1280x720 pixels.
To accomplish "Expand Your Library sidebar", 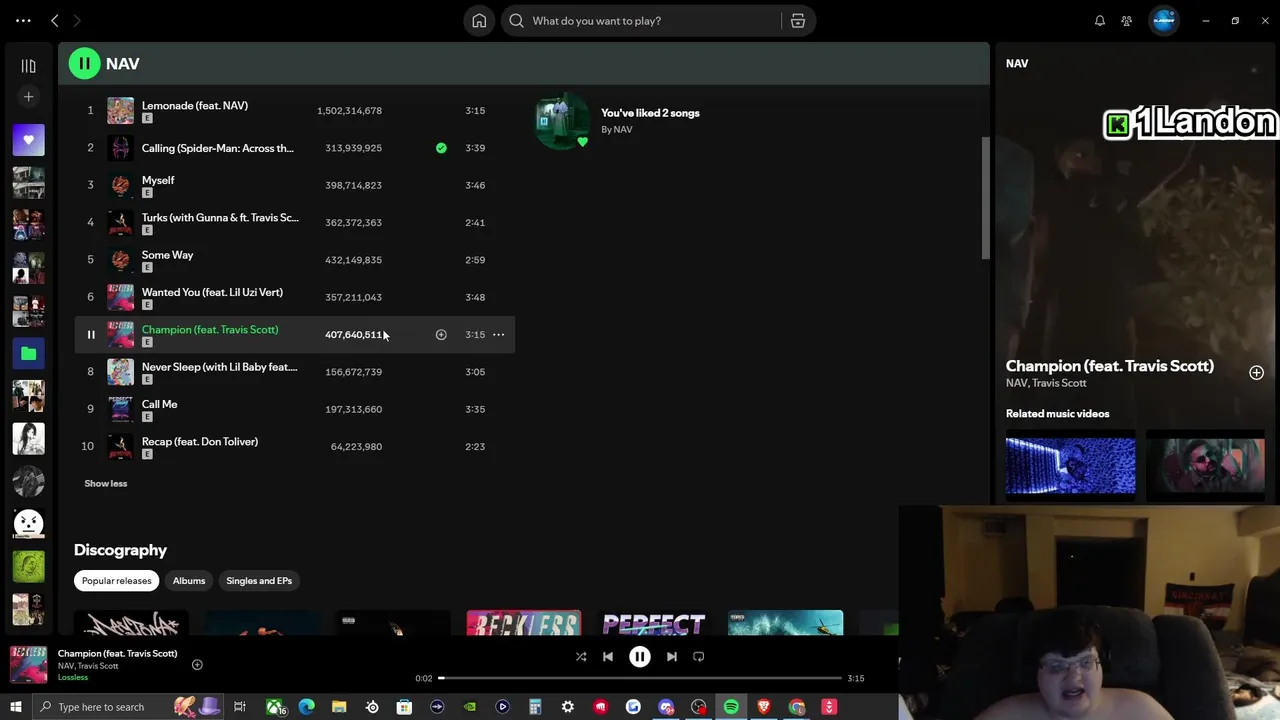I will pyautogui.click(x=28, y=66).
